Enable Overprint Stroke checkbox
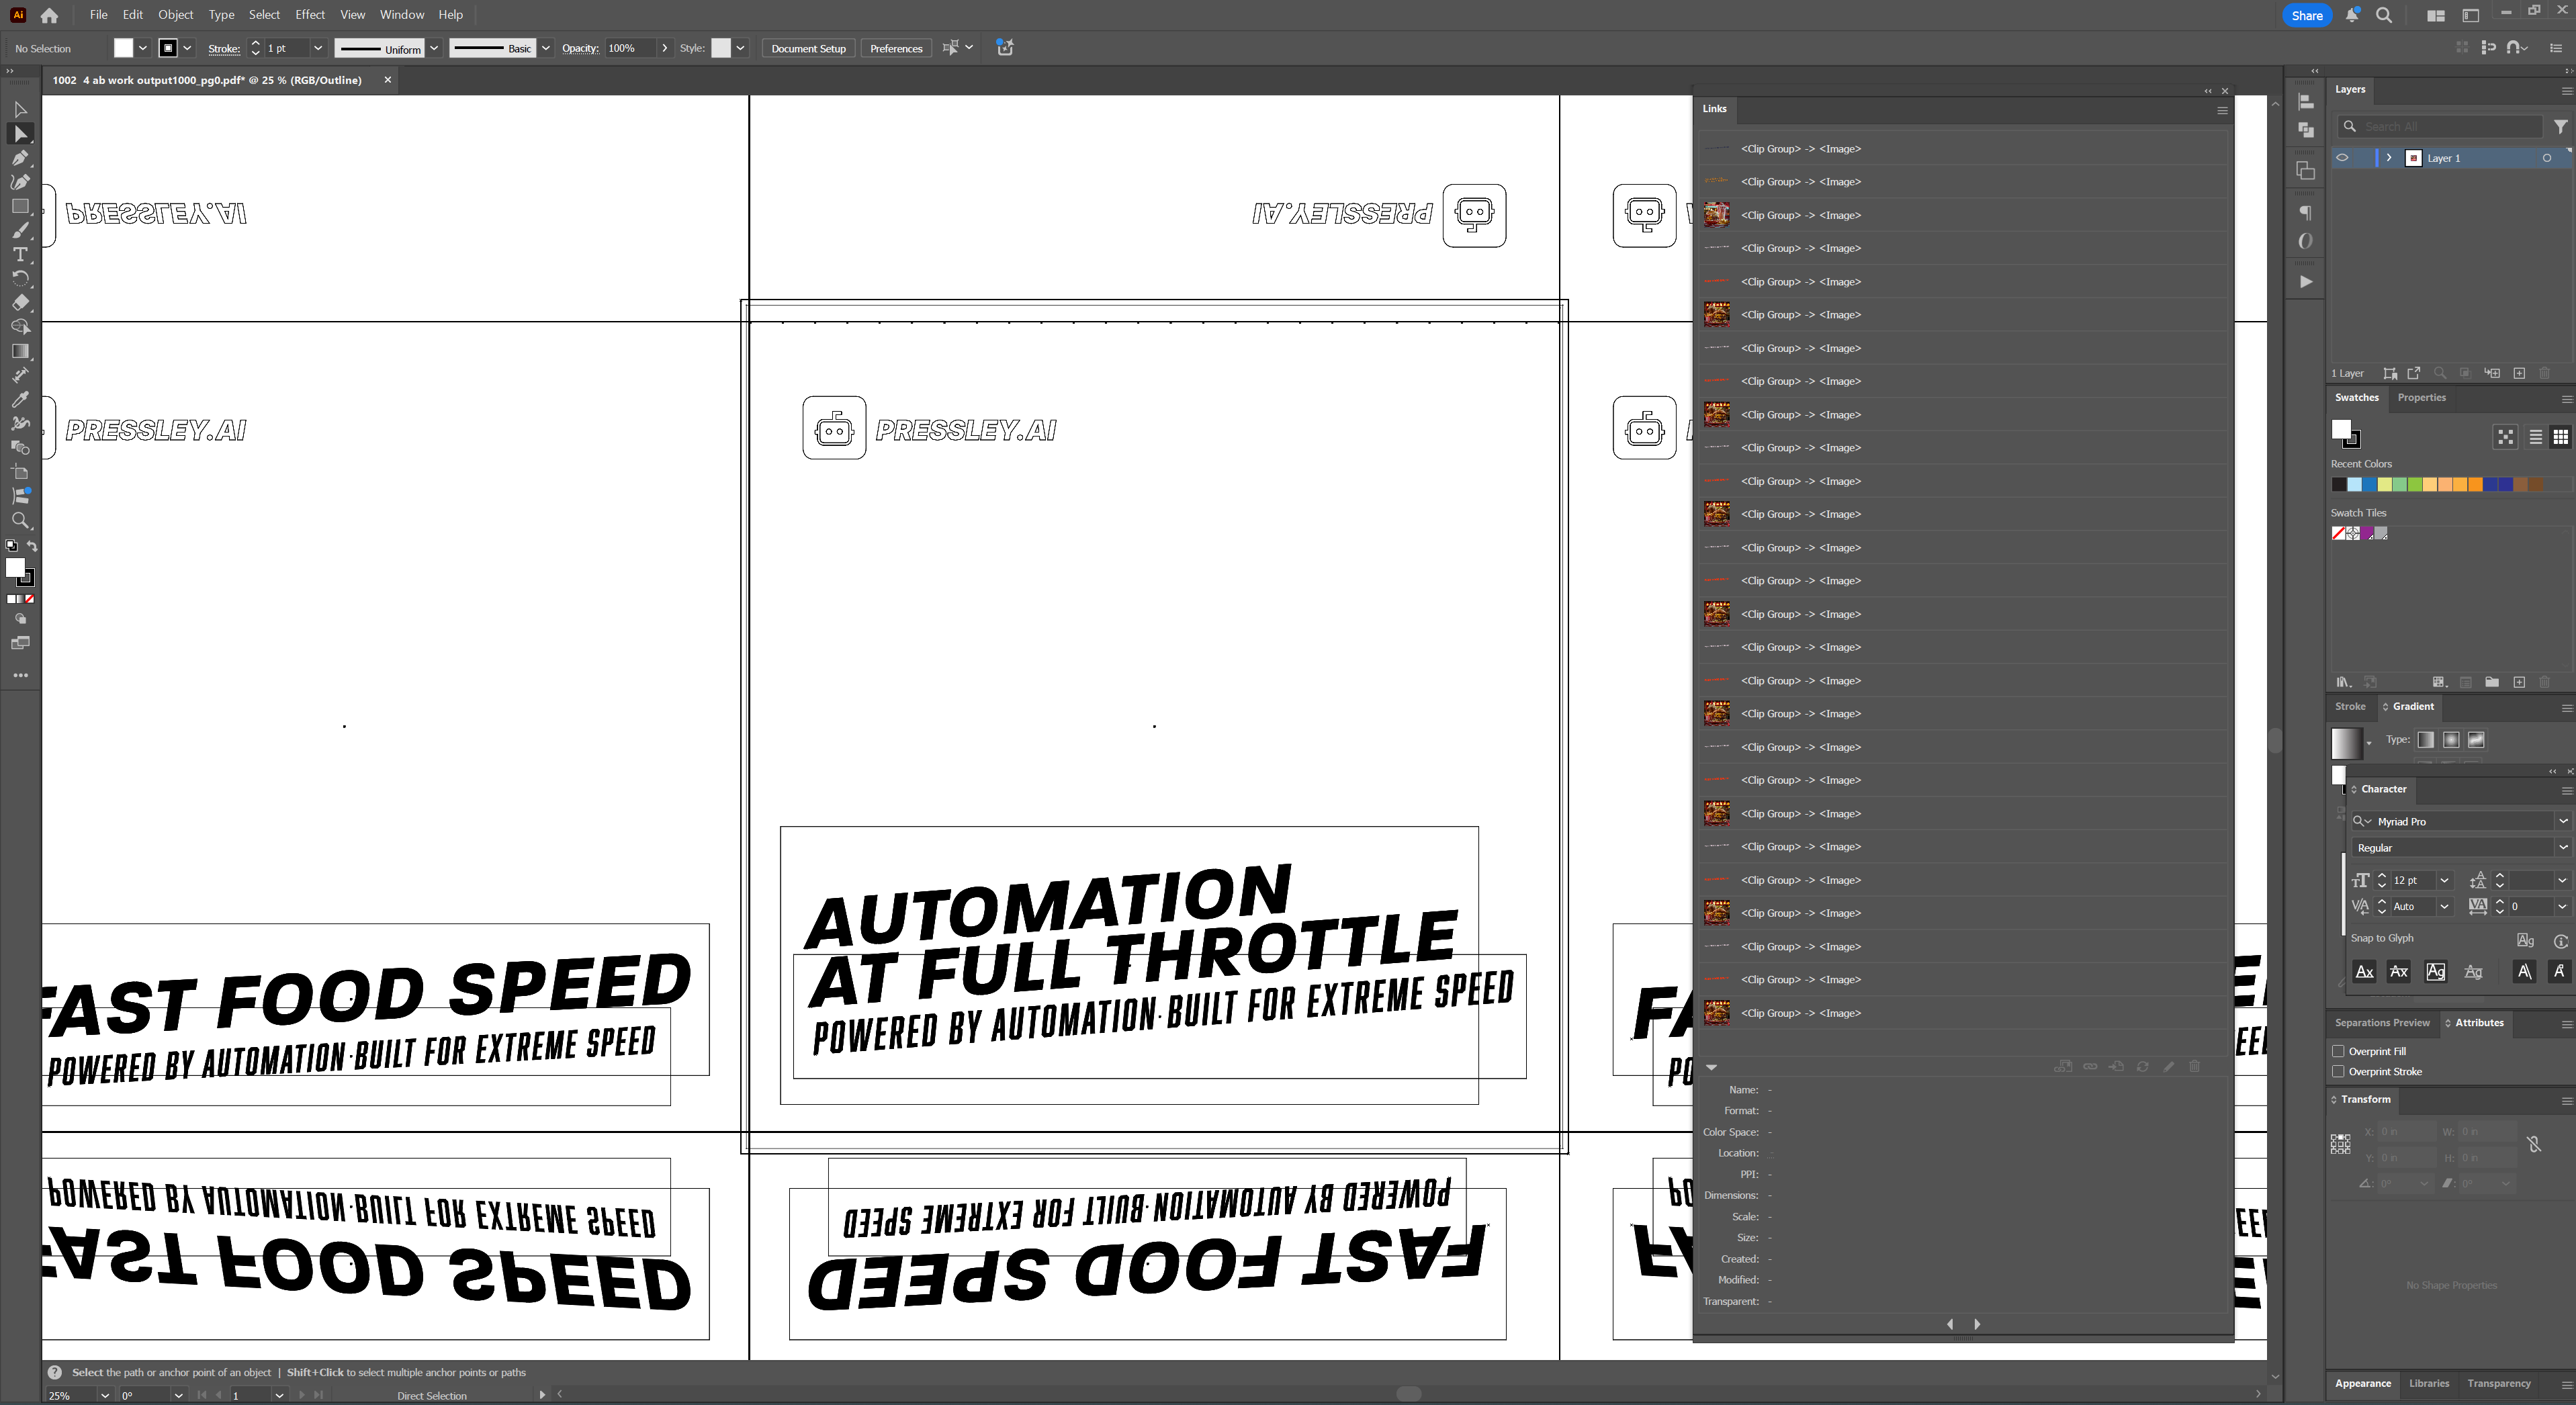The height and width of the screenshot is (1405, 2576). coord(2338,1071)
